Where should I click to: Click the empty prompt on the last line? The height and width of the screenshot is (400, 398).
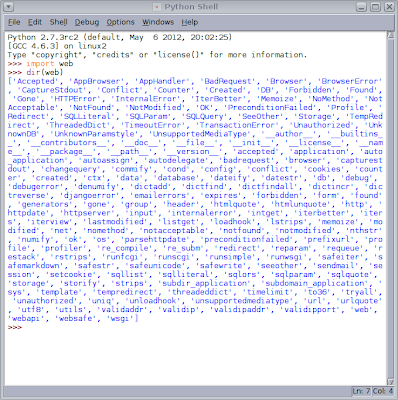click(15, 327)
